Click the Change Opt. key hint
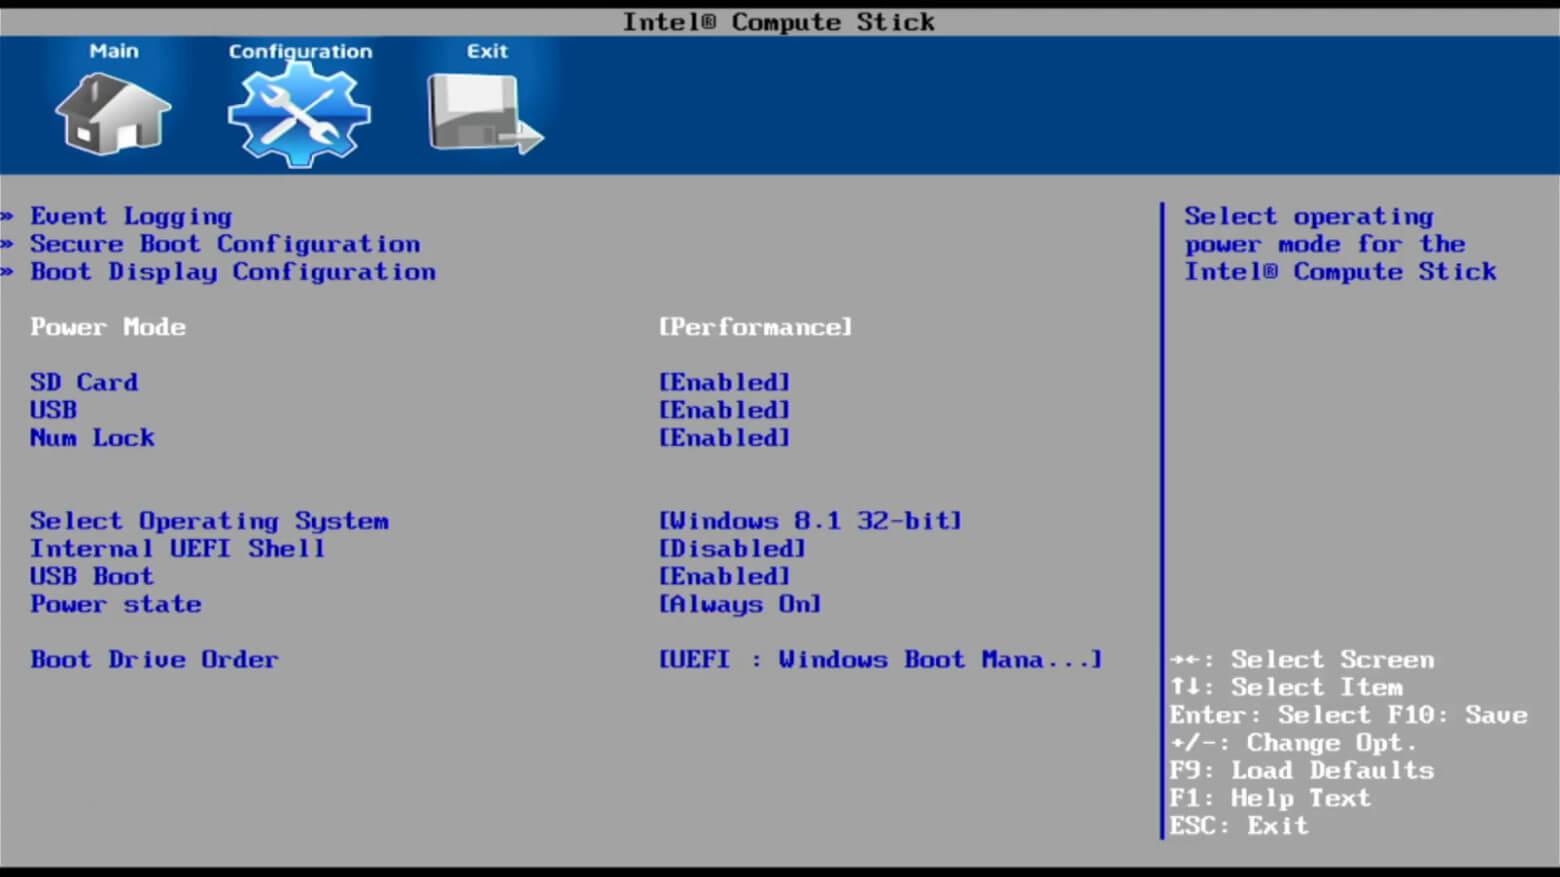This screenshot has height=877, width=1560. point(1294,743)
